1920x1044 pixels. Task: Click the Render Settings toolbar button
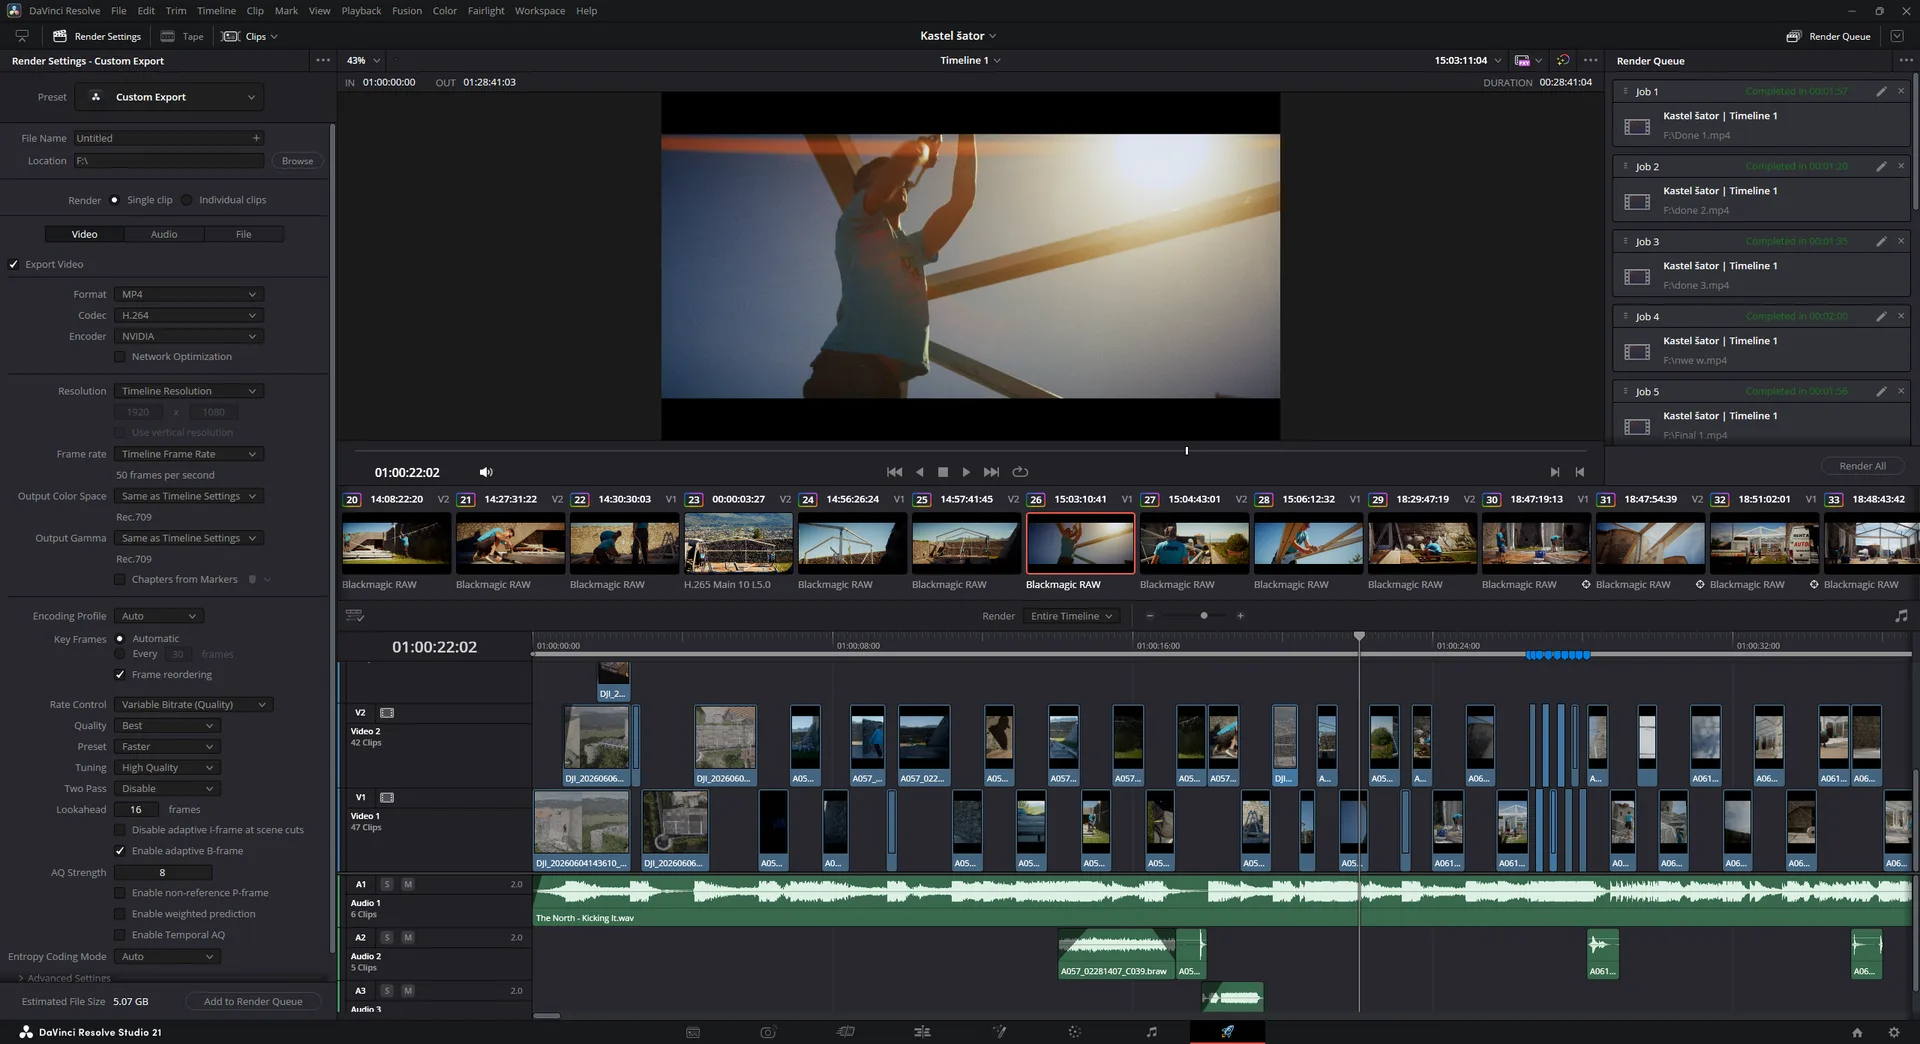[97, 36]
